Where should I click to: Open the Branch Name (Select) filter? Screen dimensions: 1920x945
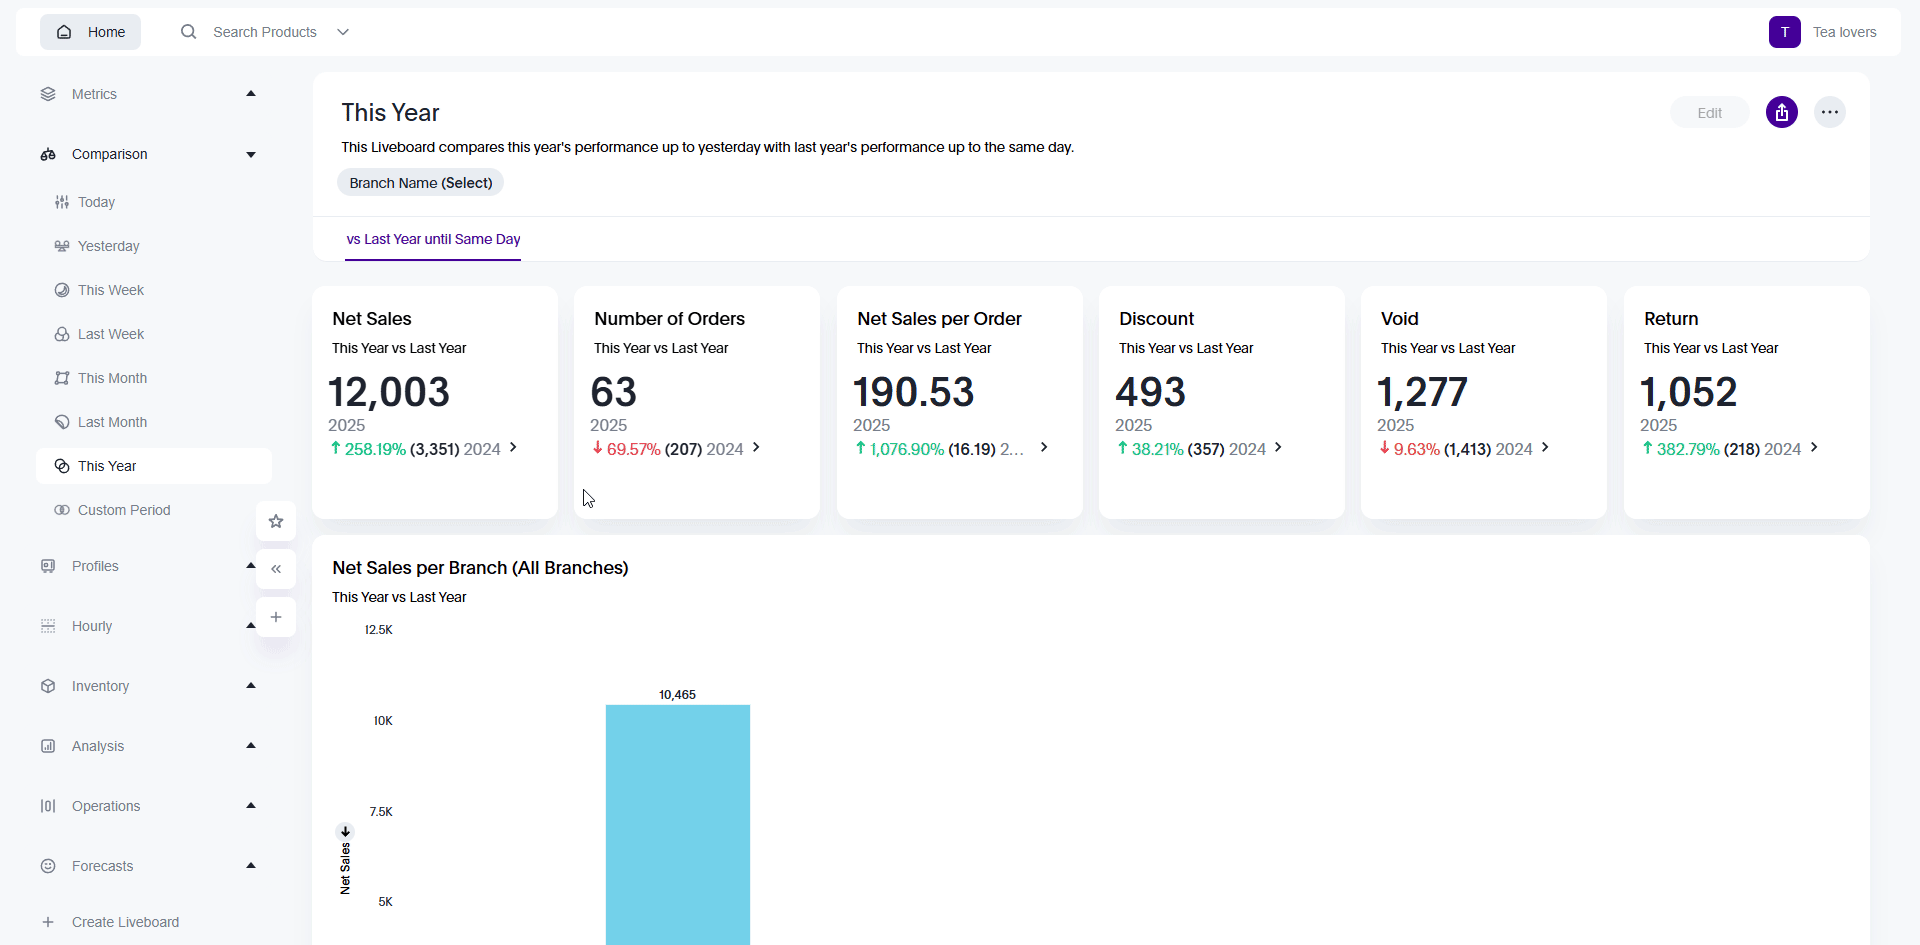(x=420, y=183)
